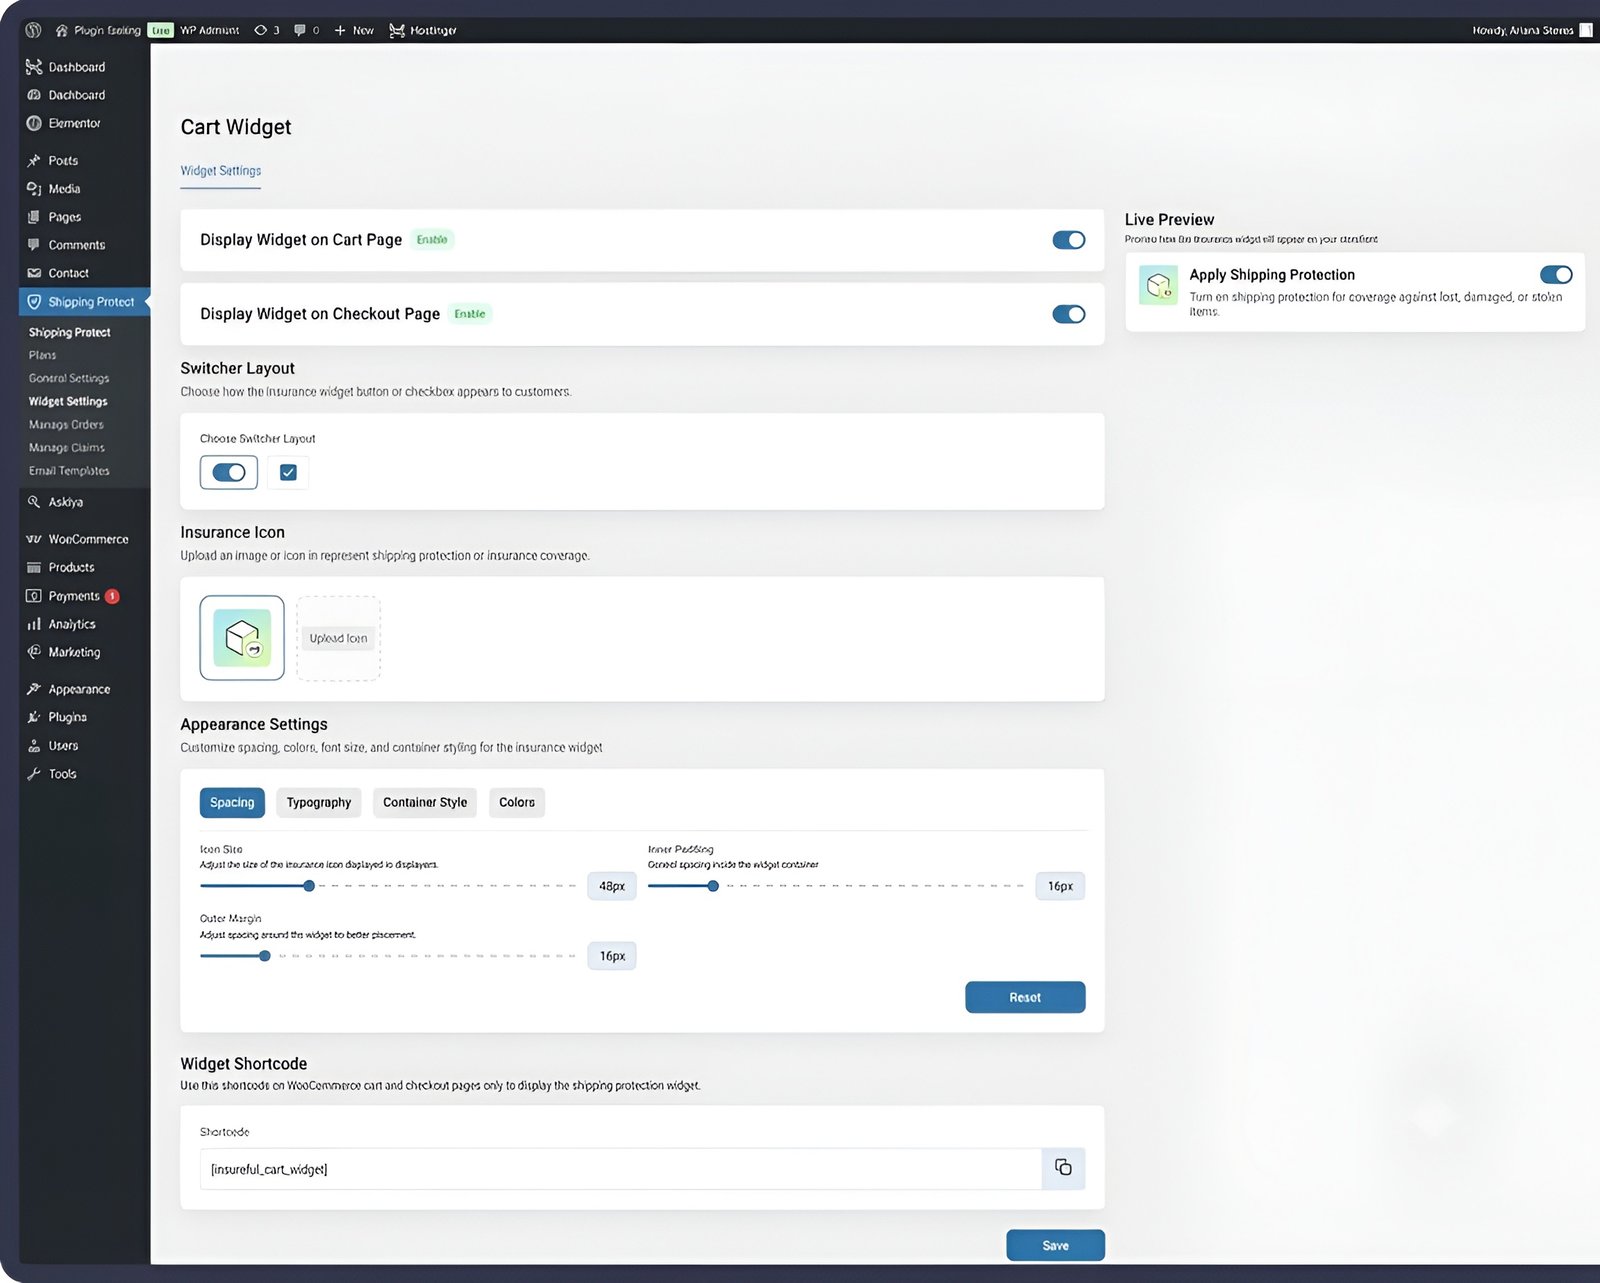This screenshot has height=1283, width=1600.
Task: Click the shortcode text input field
Action: (x=621, y=1168)
